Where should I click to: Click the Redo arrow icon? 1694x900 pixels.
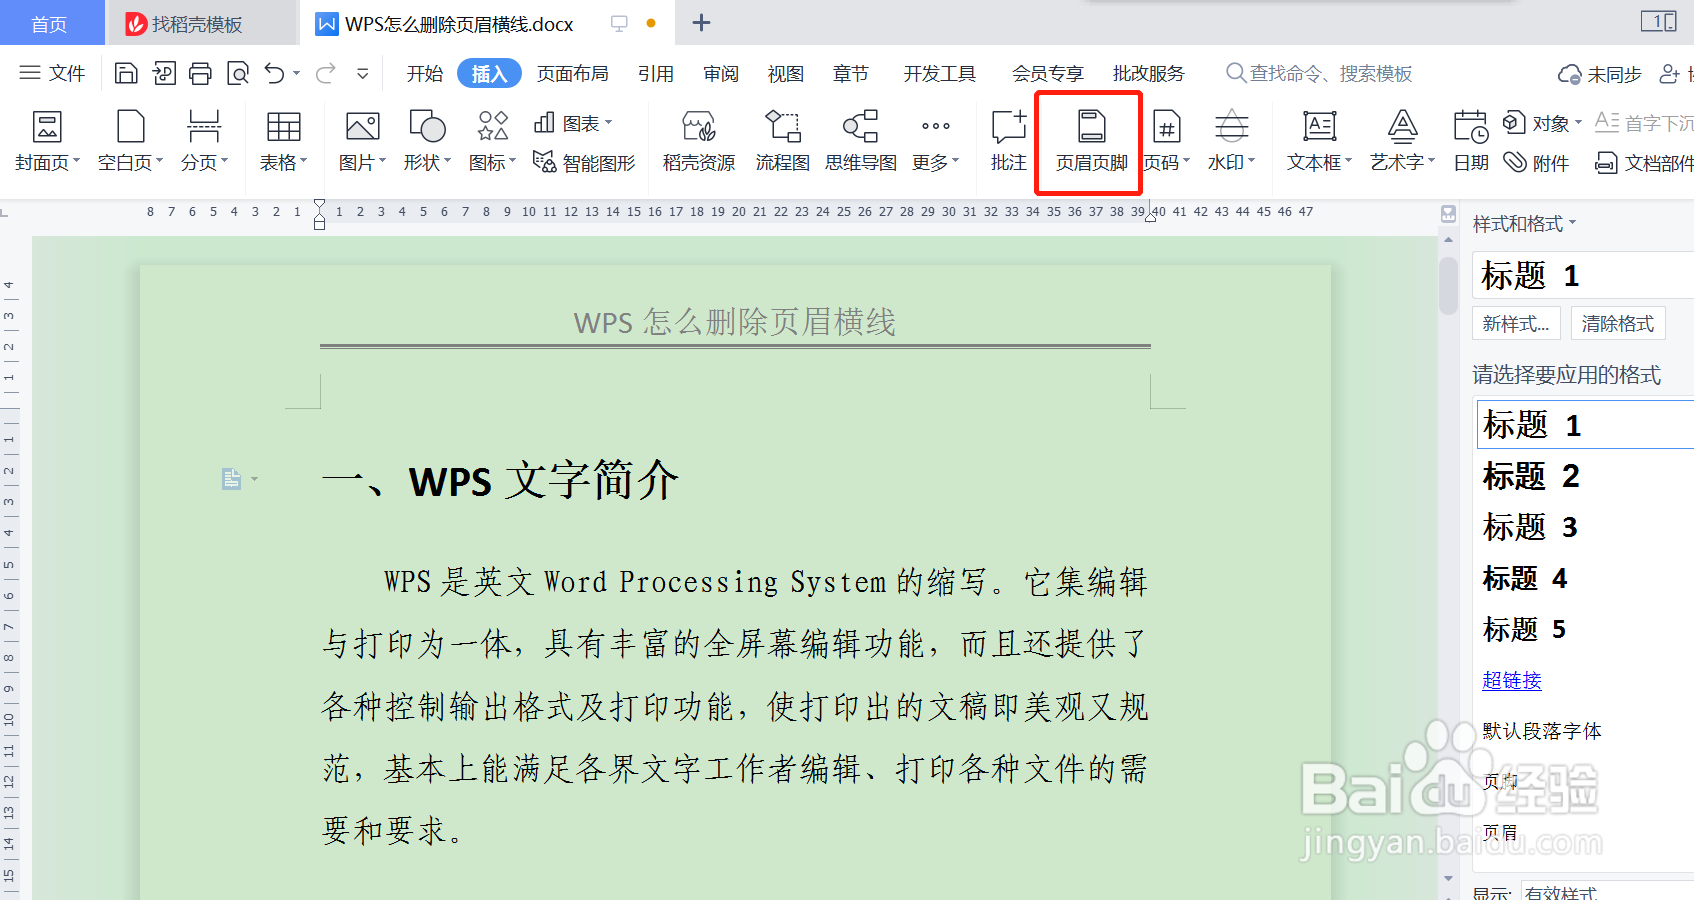(x=325, y=73)
